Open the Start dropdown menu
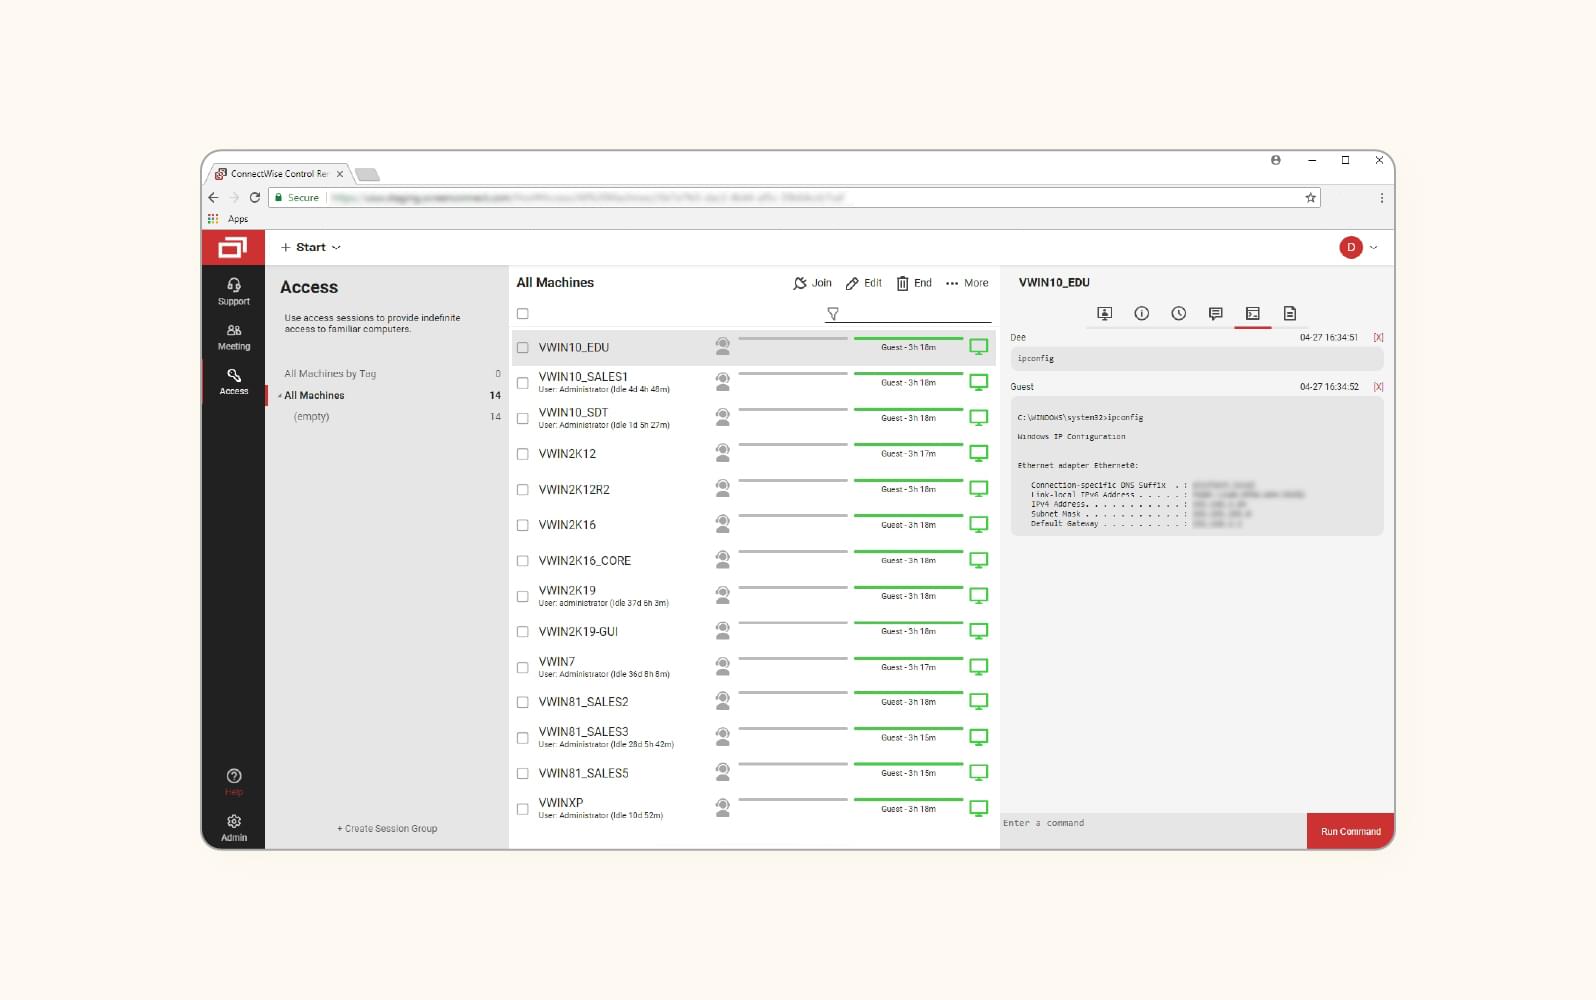 [x=311, y=247]
